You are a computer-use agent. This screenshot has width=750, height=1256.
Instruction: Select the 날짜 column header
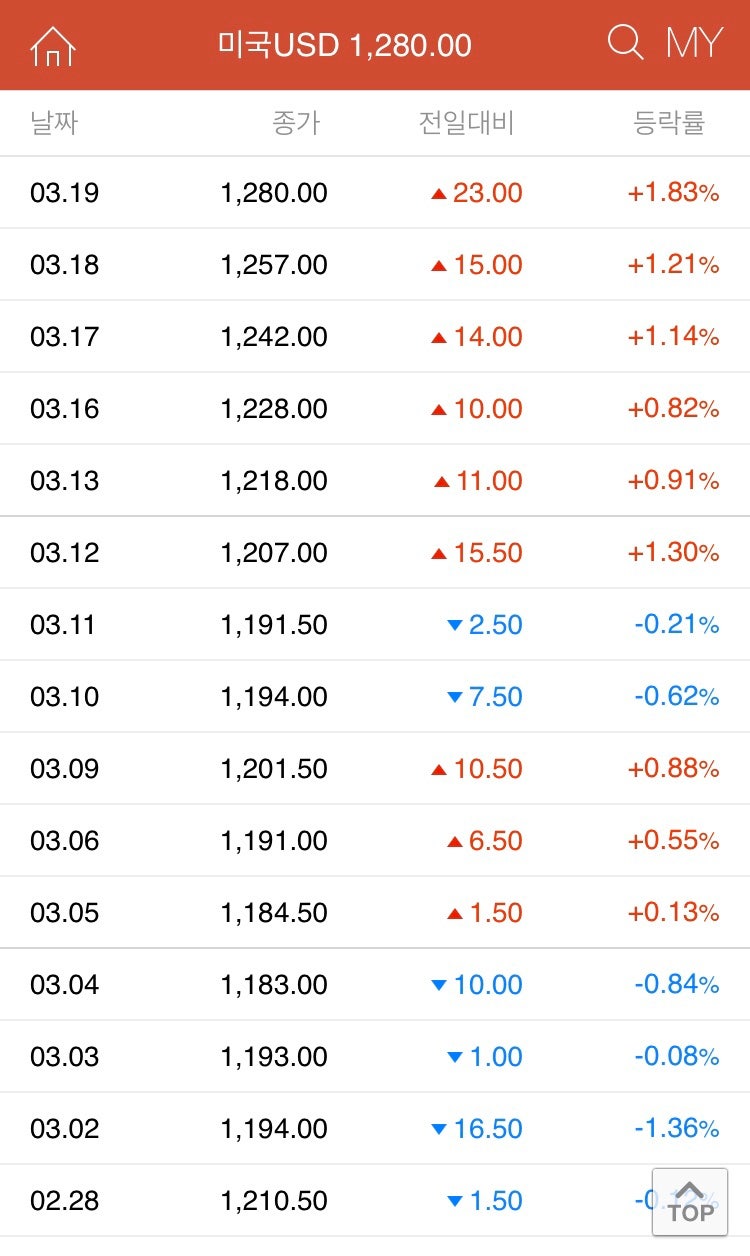[54, 123]
